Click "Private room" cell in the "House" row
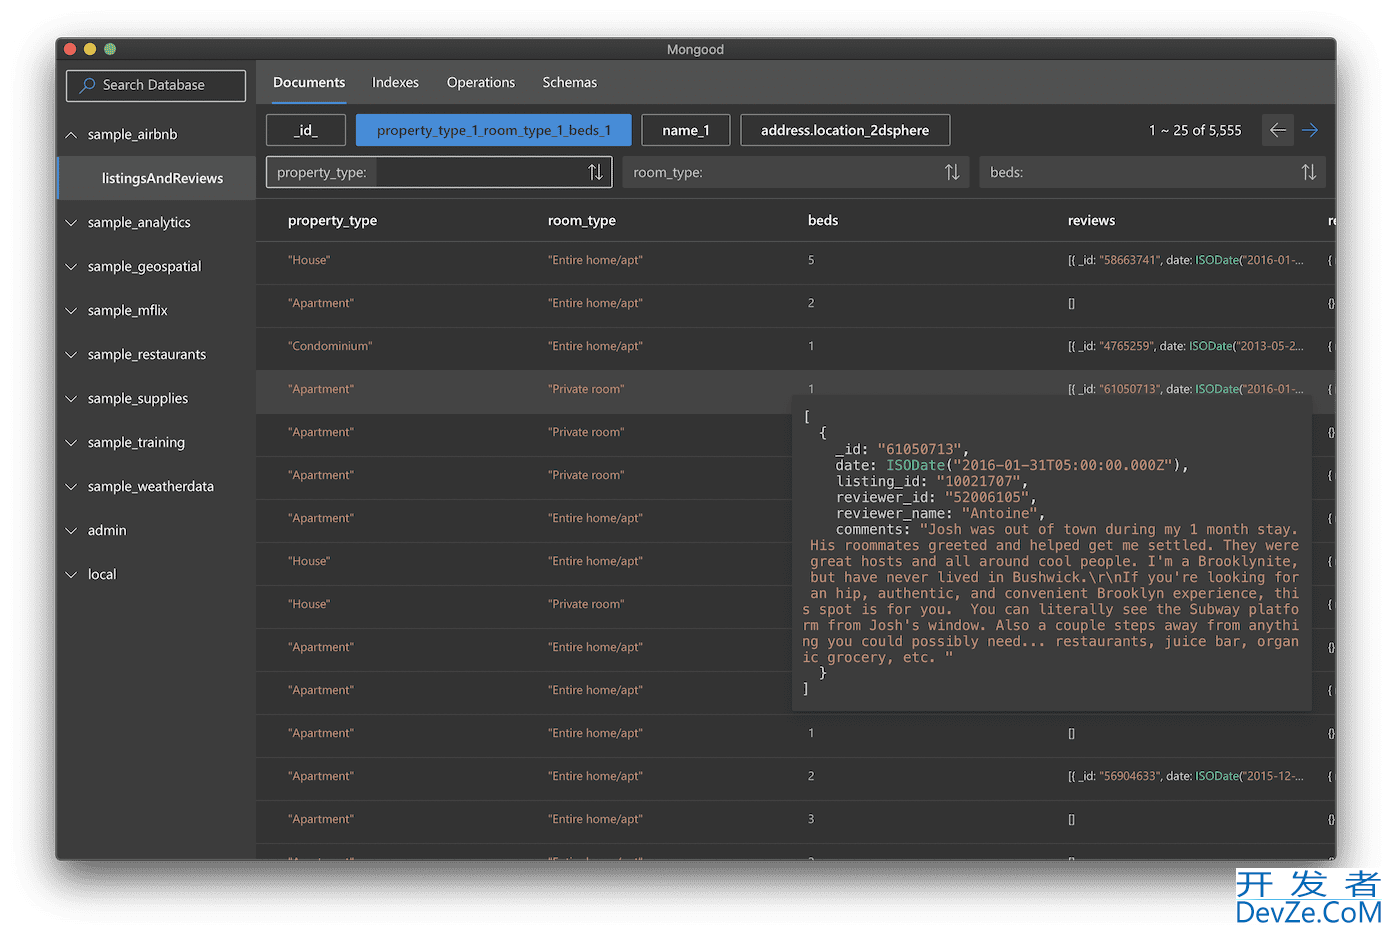 click(x=586, y=604)
